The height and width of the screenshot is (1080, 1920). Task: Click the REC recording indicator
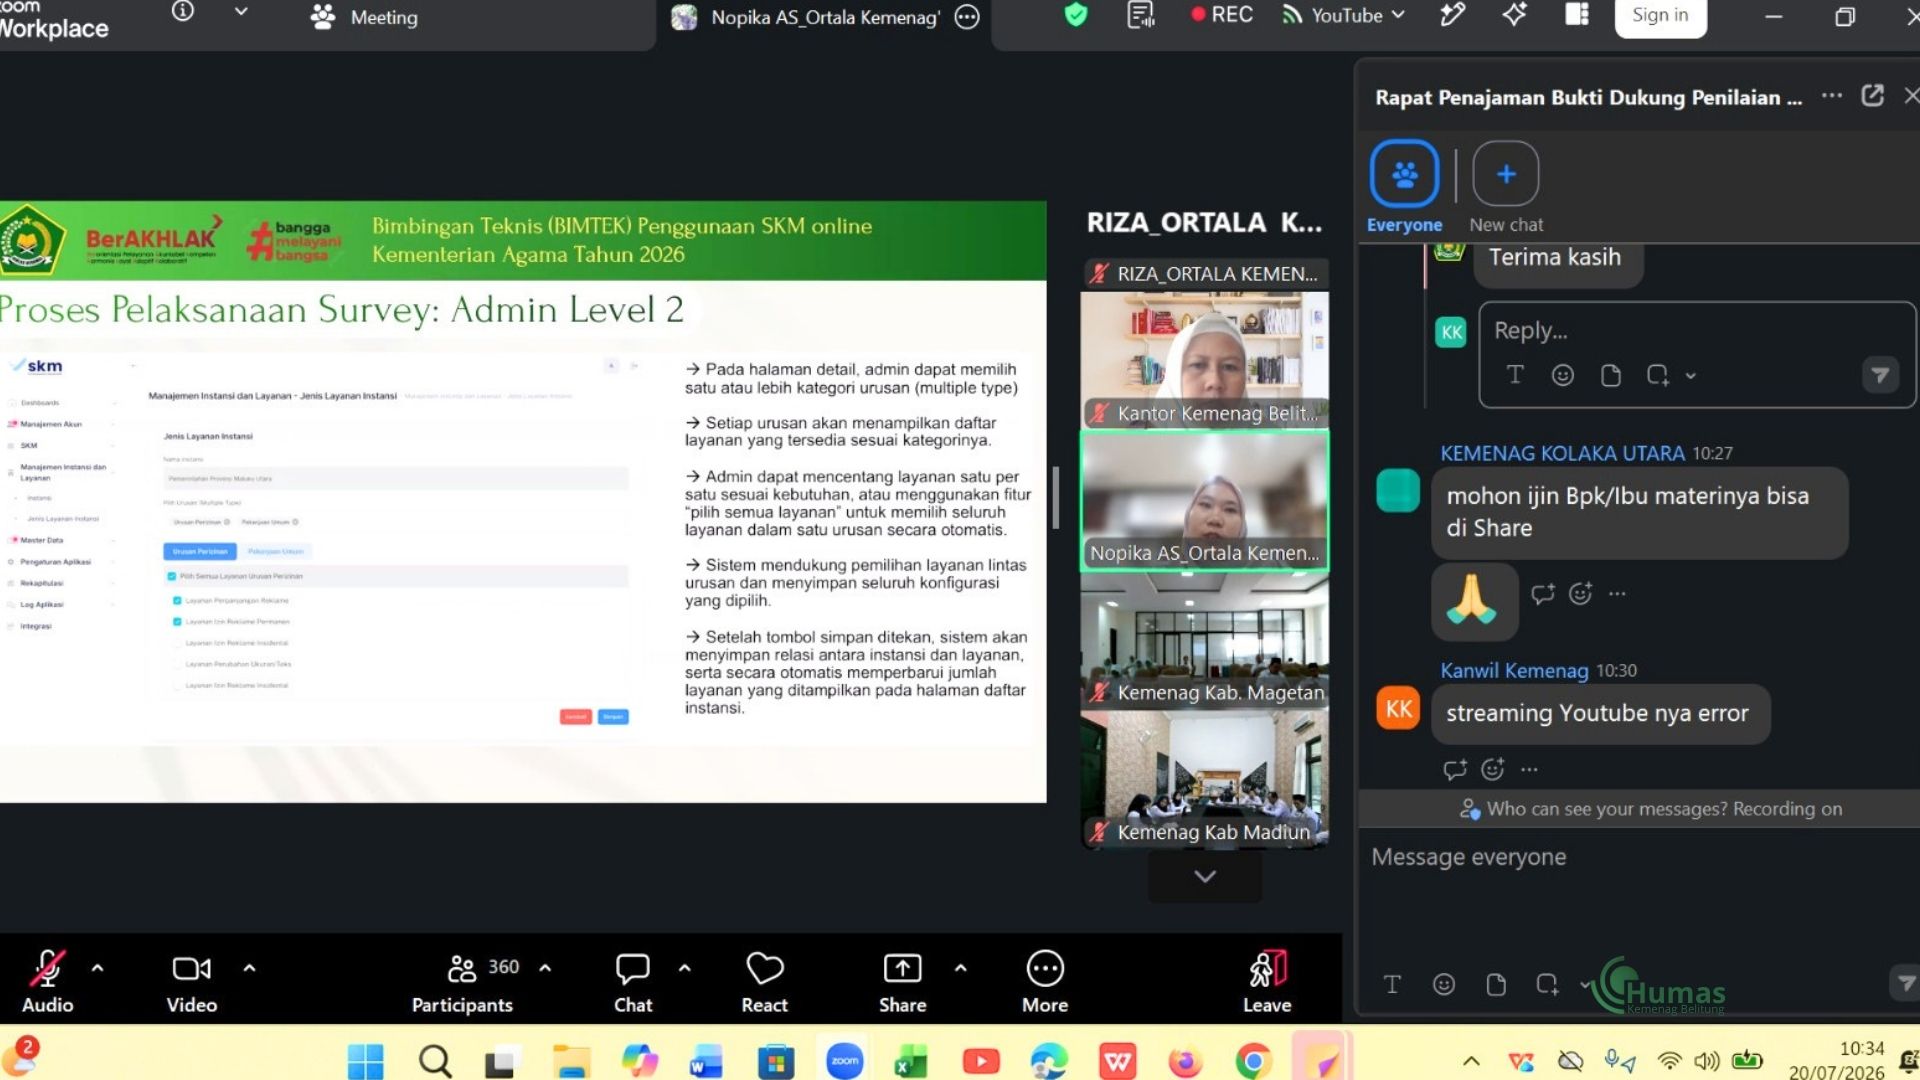point(1222,15)
